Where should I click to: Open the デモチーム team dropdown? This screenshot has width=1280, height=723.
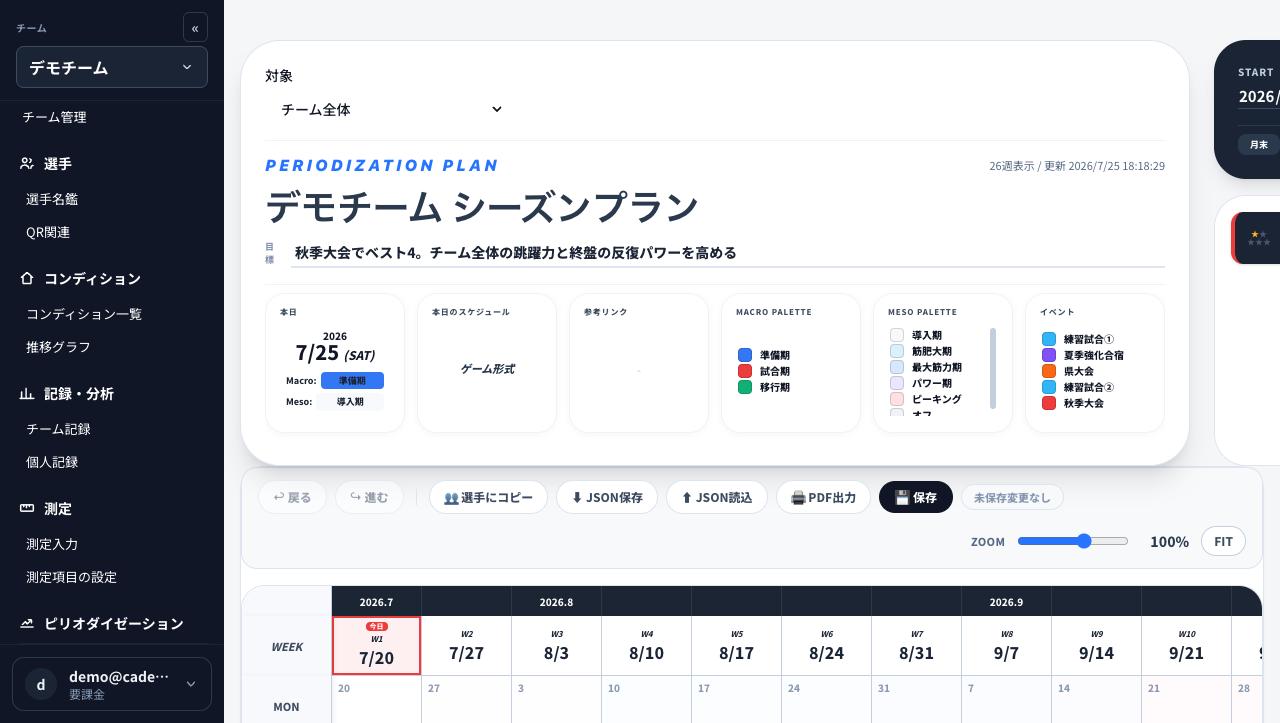click(x=112, y=67)
